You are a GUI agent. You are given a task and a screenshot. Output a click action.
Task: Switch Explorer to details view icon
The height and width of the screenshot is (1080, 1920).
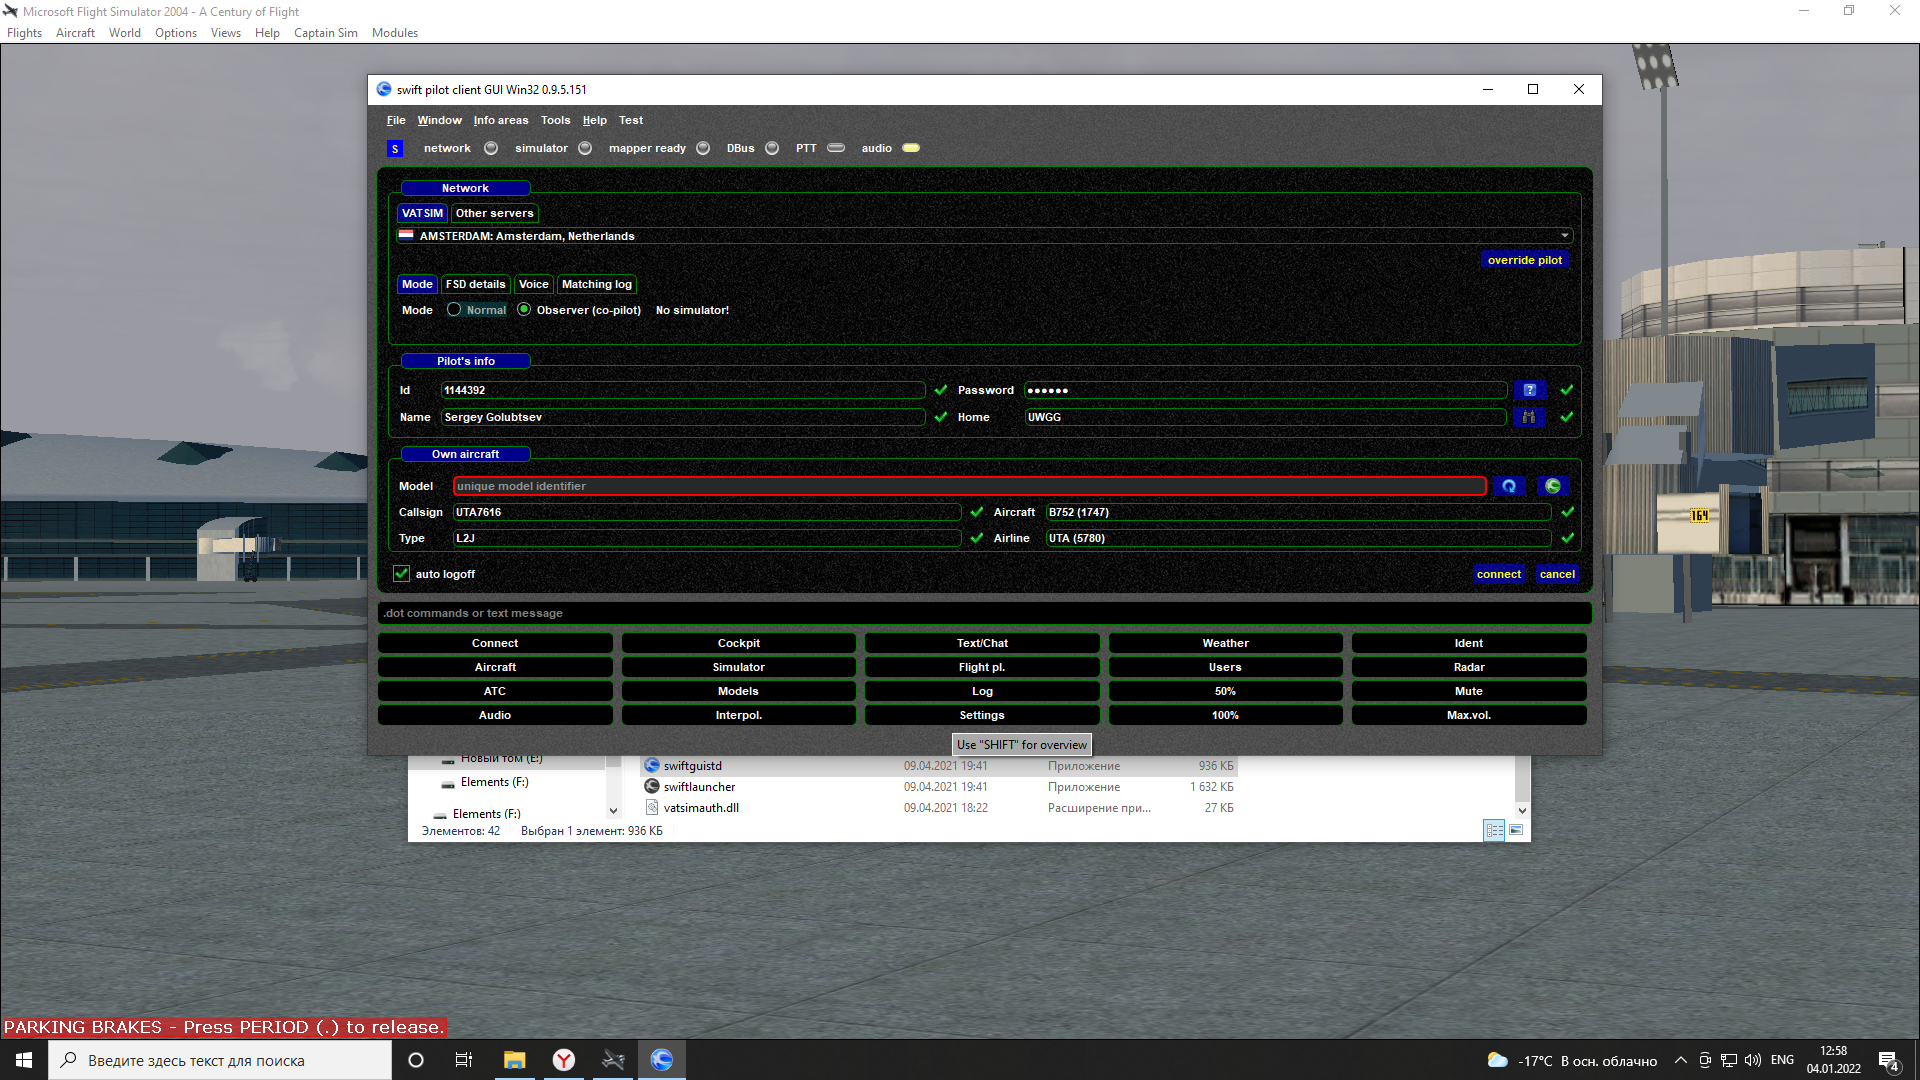1494,830
